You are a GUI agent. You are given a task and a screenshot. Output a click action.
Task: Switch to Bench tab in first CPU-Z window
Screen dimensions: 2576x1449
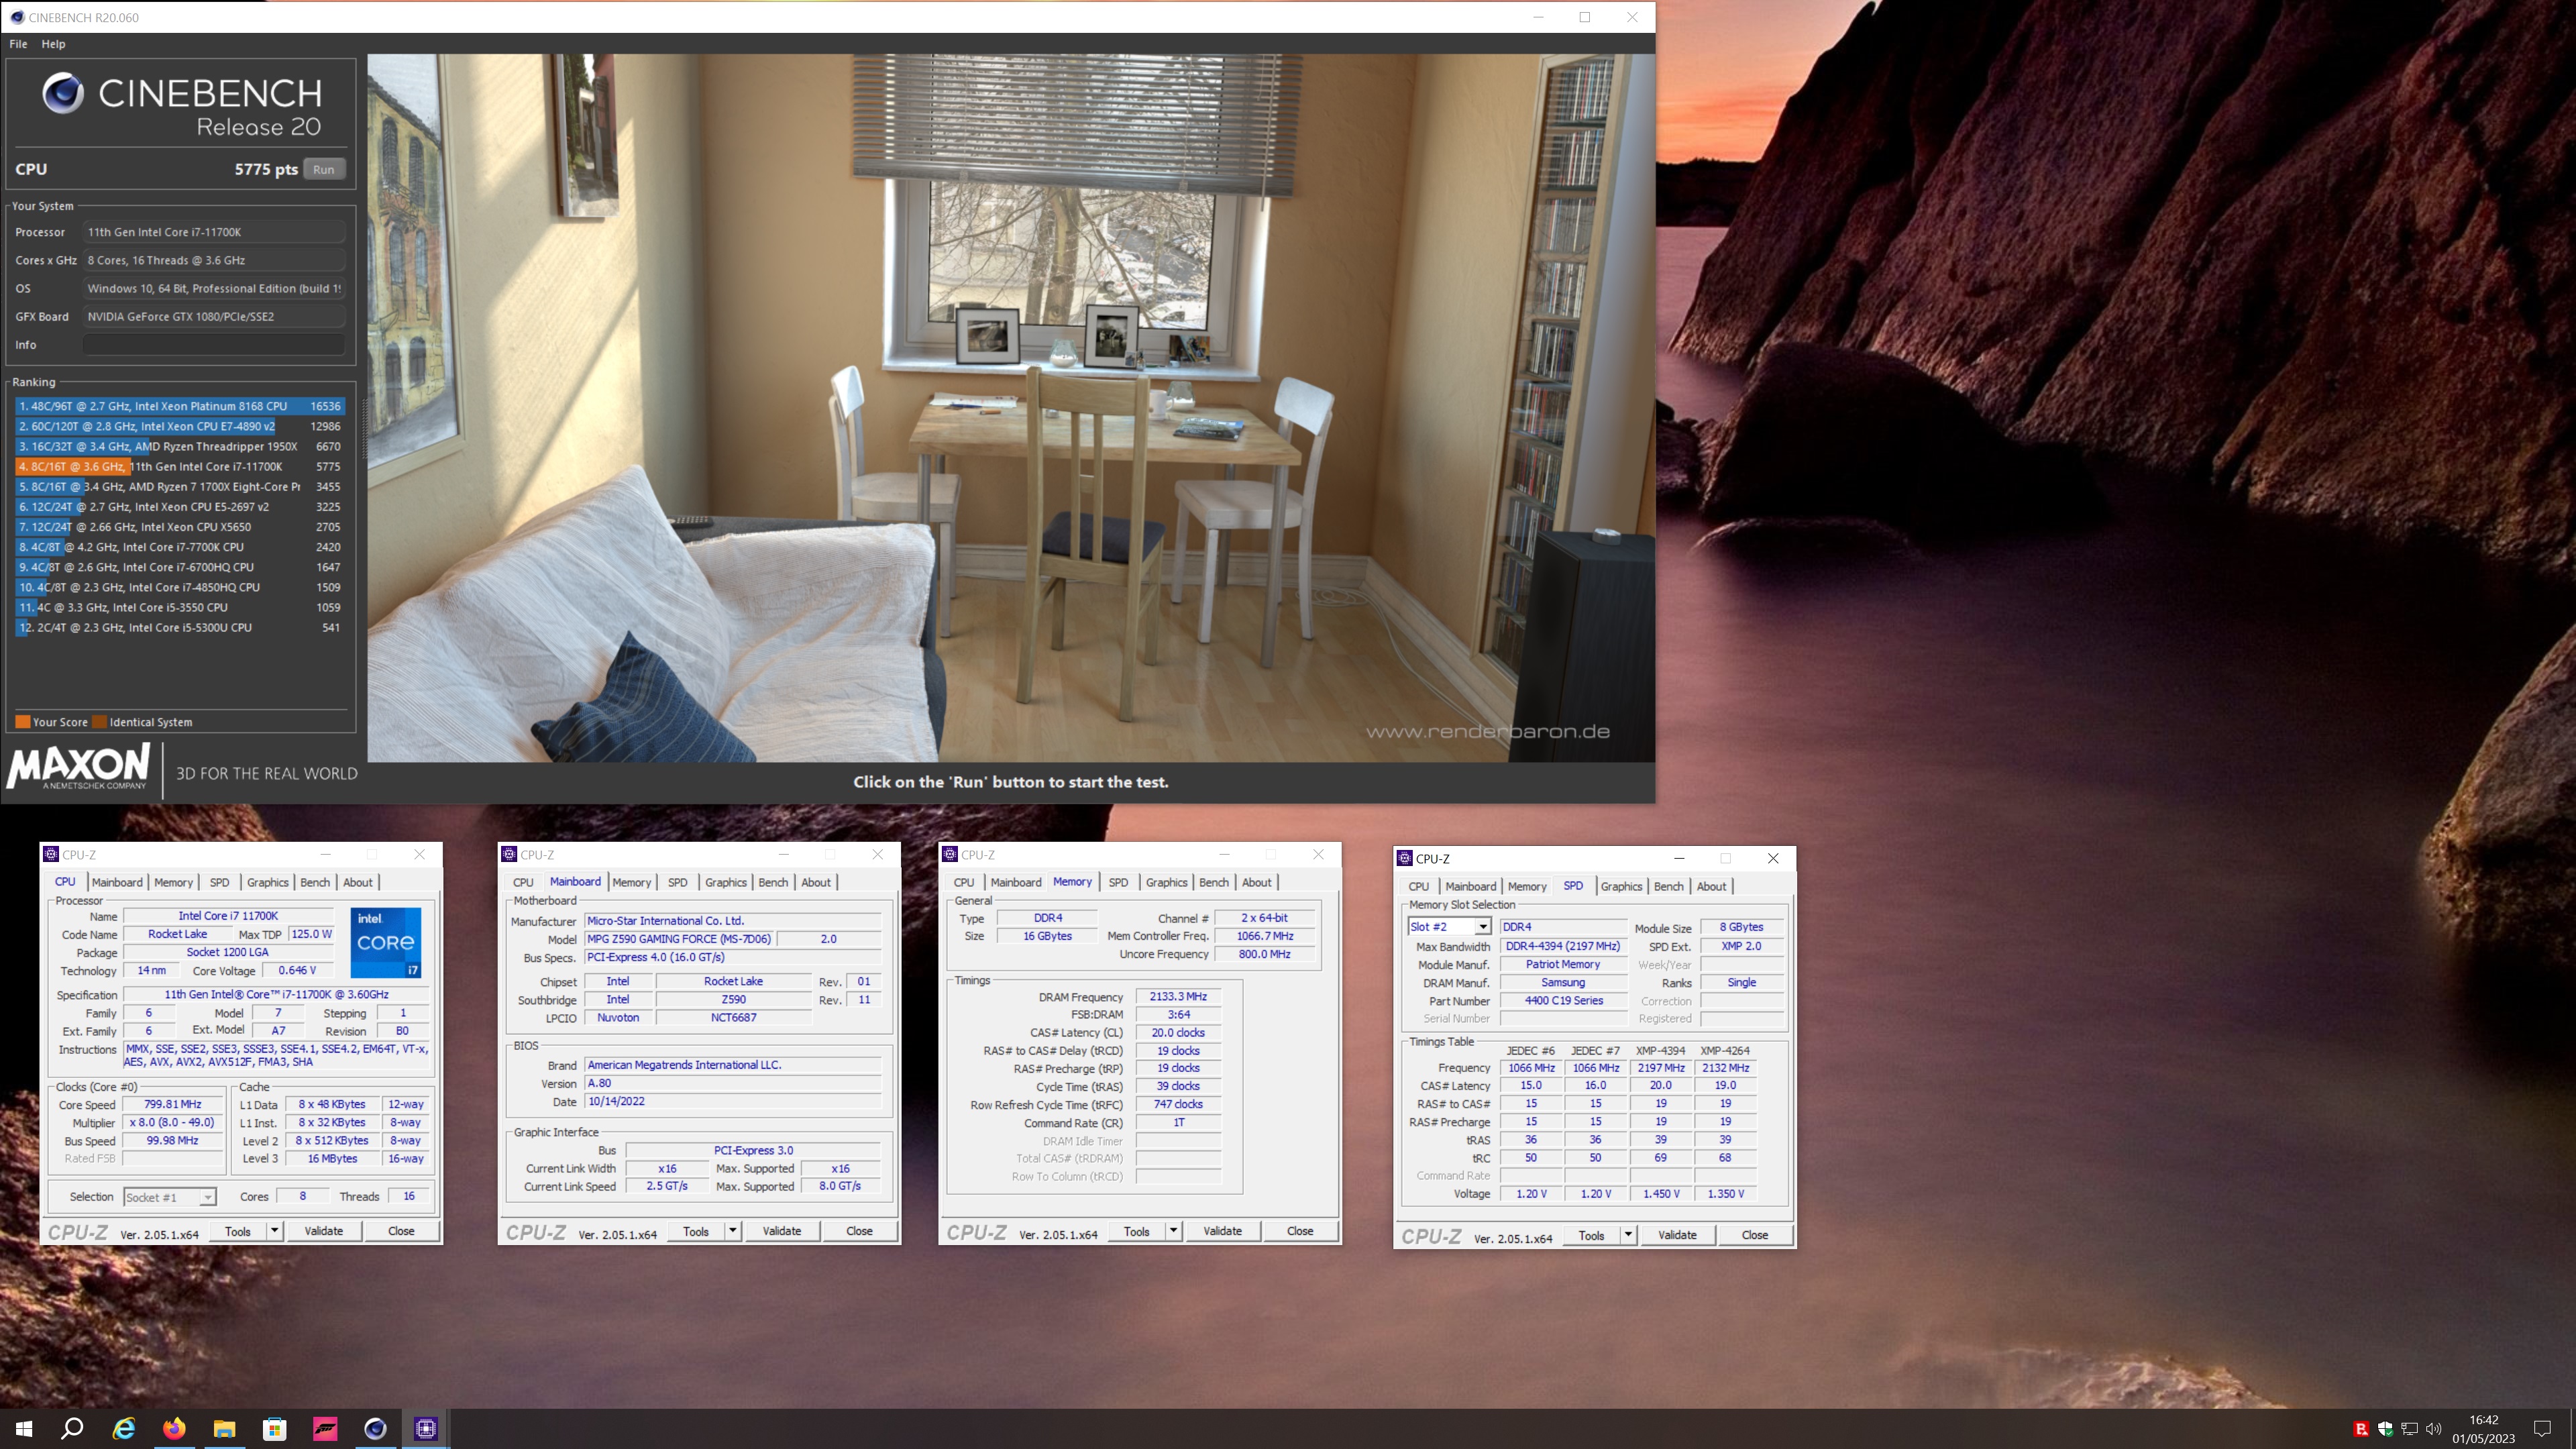(315, 882)
